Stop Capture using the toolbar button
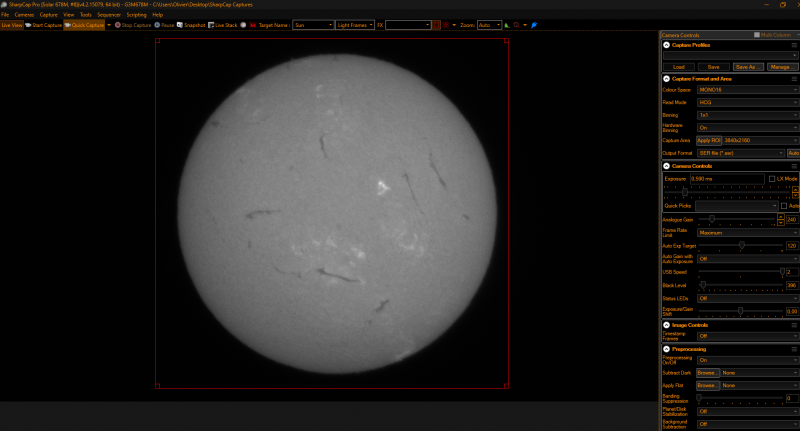The height and width of the screenshot is (431, 800). pos(133,25)
